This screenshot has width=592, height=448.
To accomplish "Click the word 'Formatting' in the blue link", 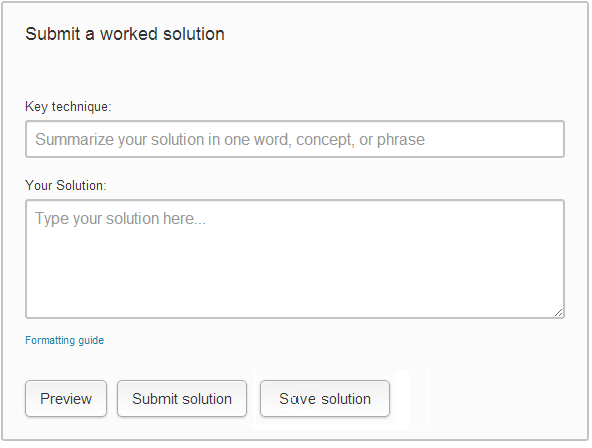I will 50,340.
